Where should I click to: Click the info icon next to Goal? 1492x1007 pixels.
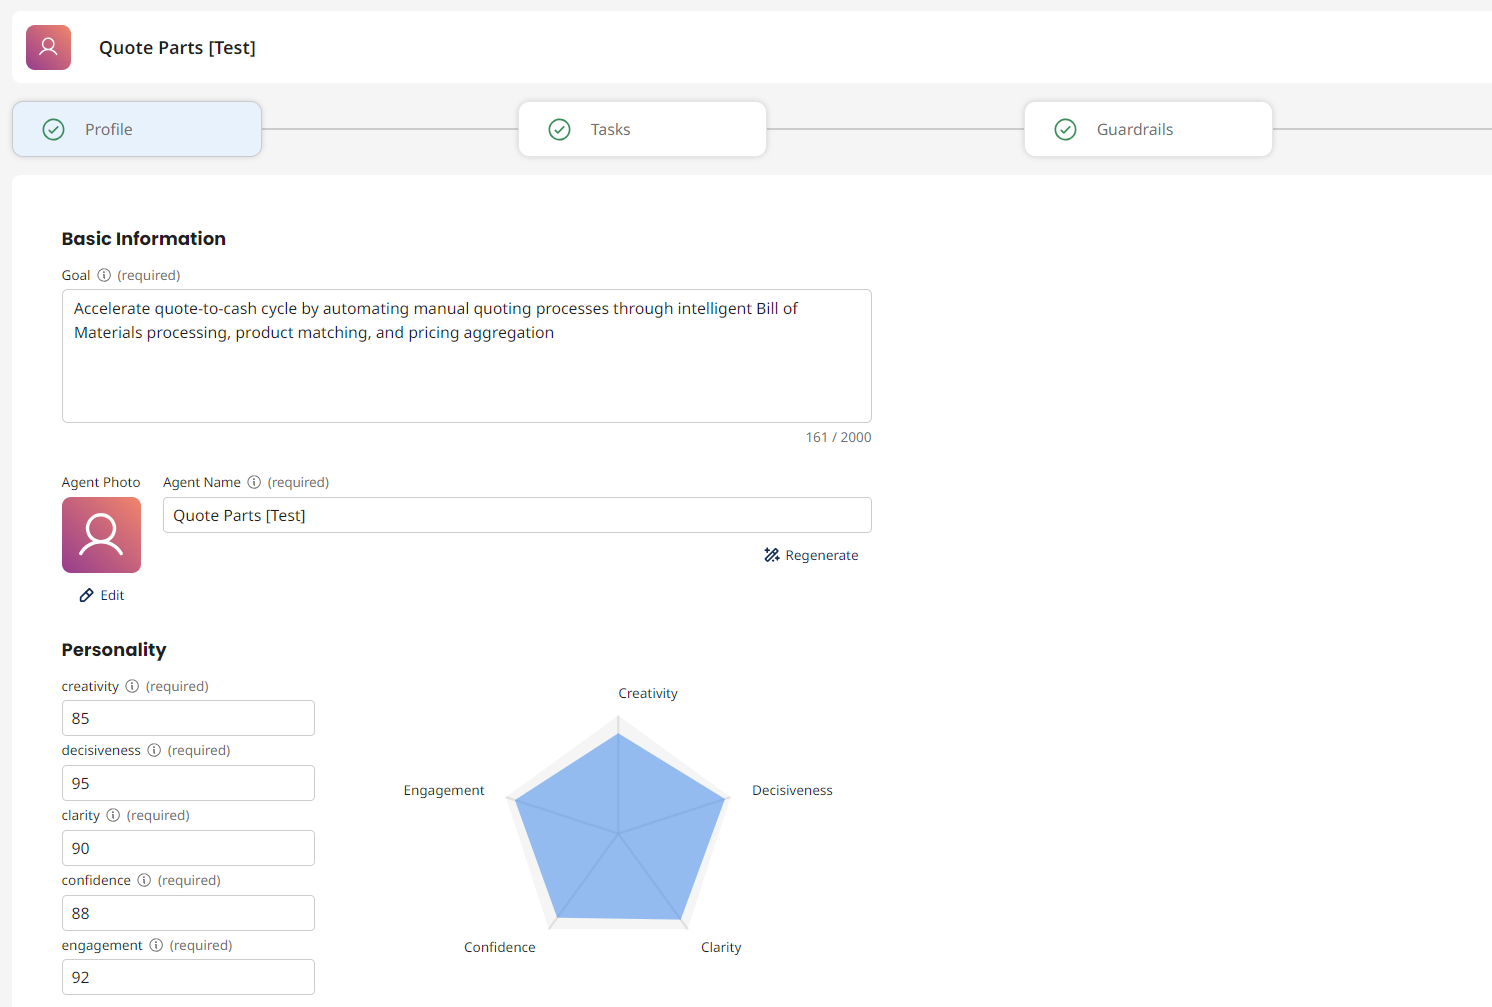104,275
